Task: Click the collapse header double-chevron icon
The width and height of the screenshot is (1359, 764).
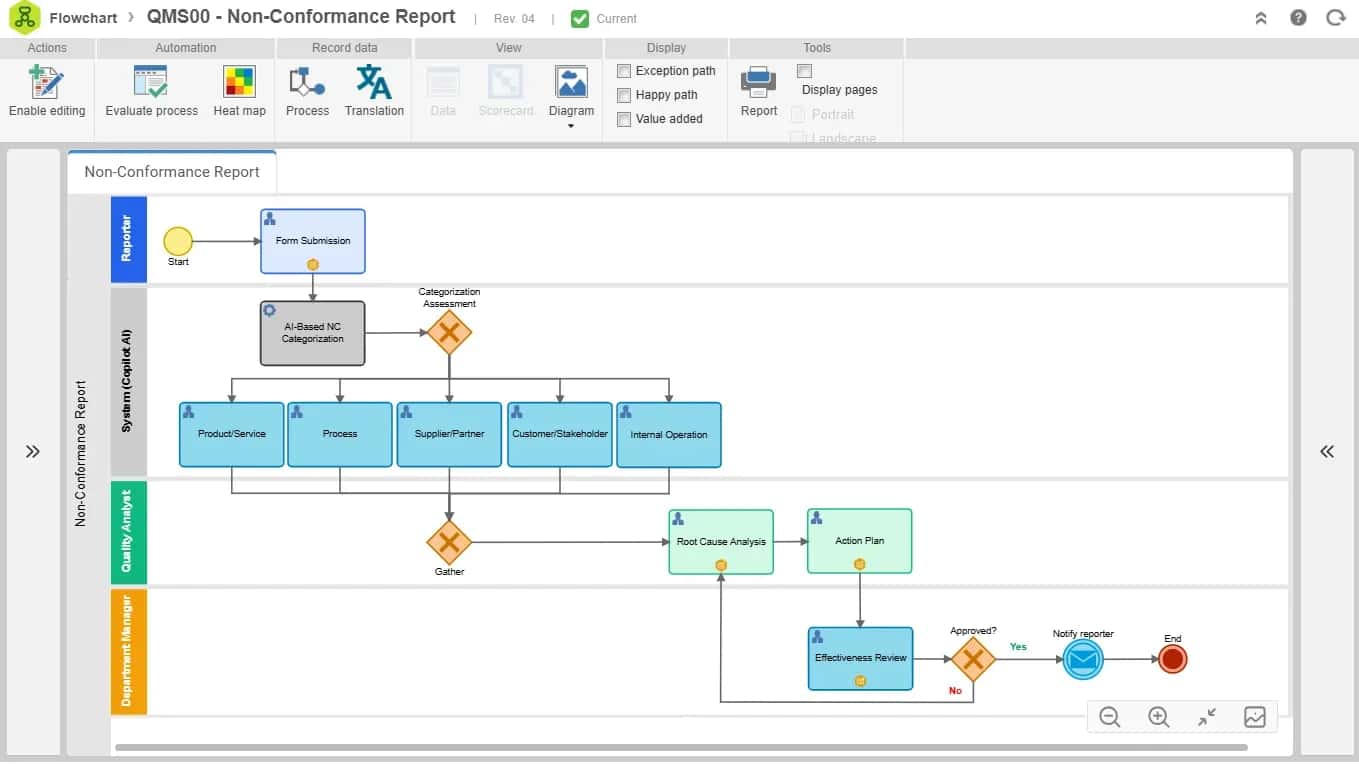Action: click(1261, 18)
